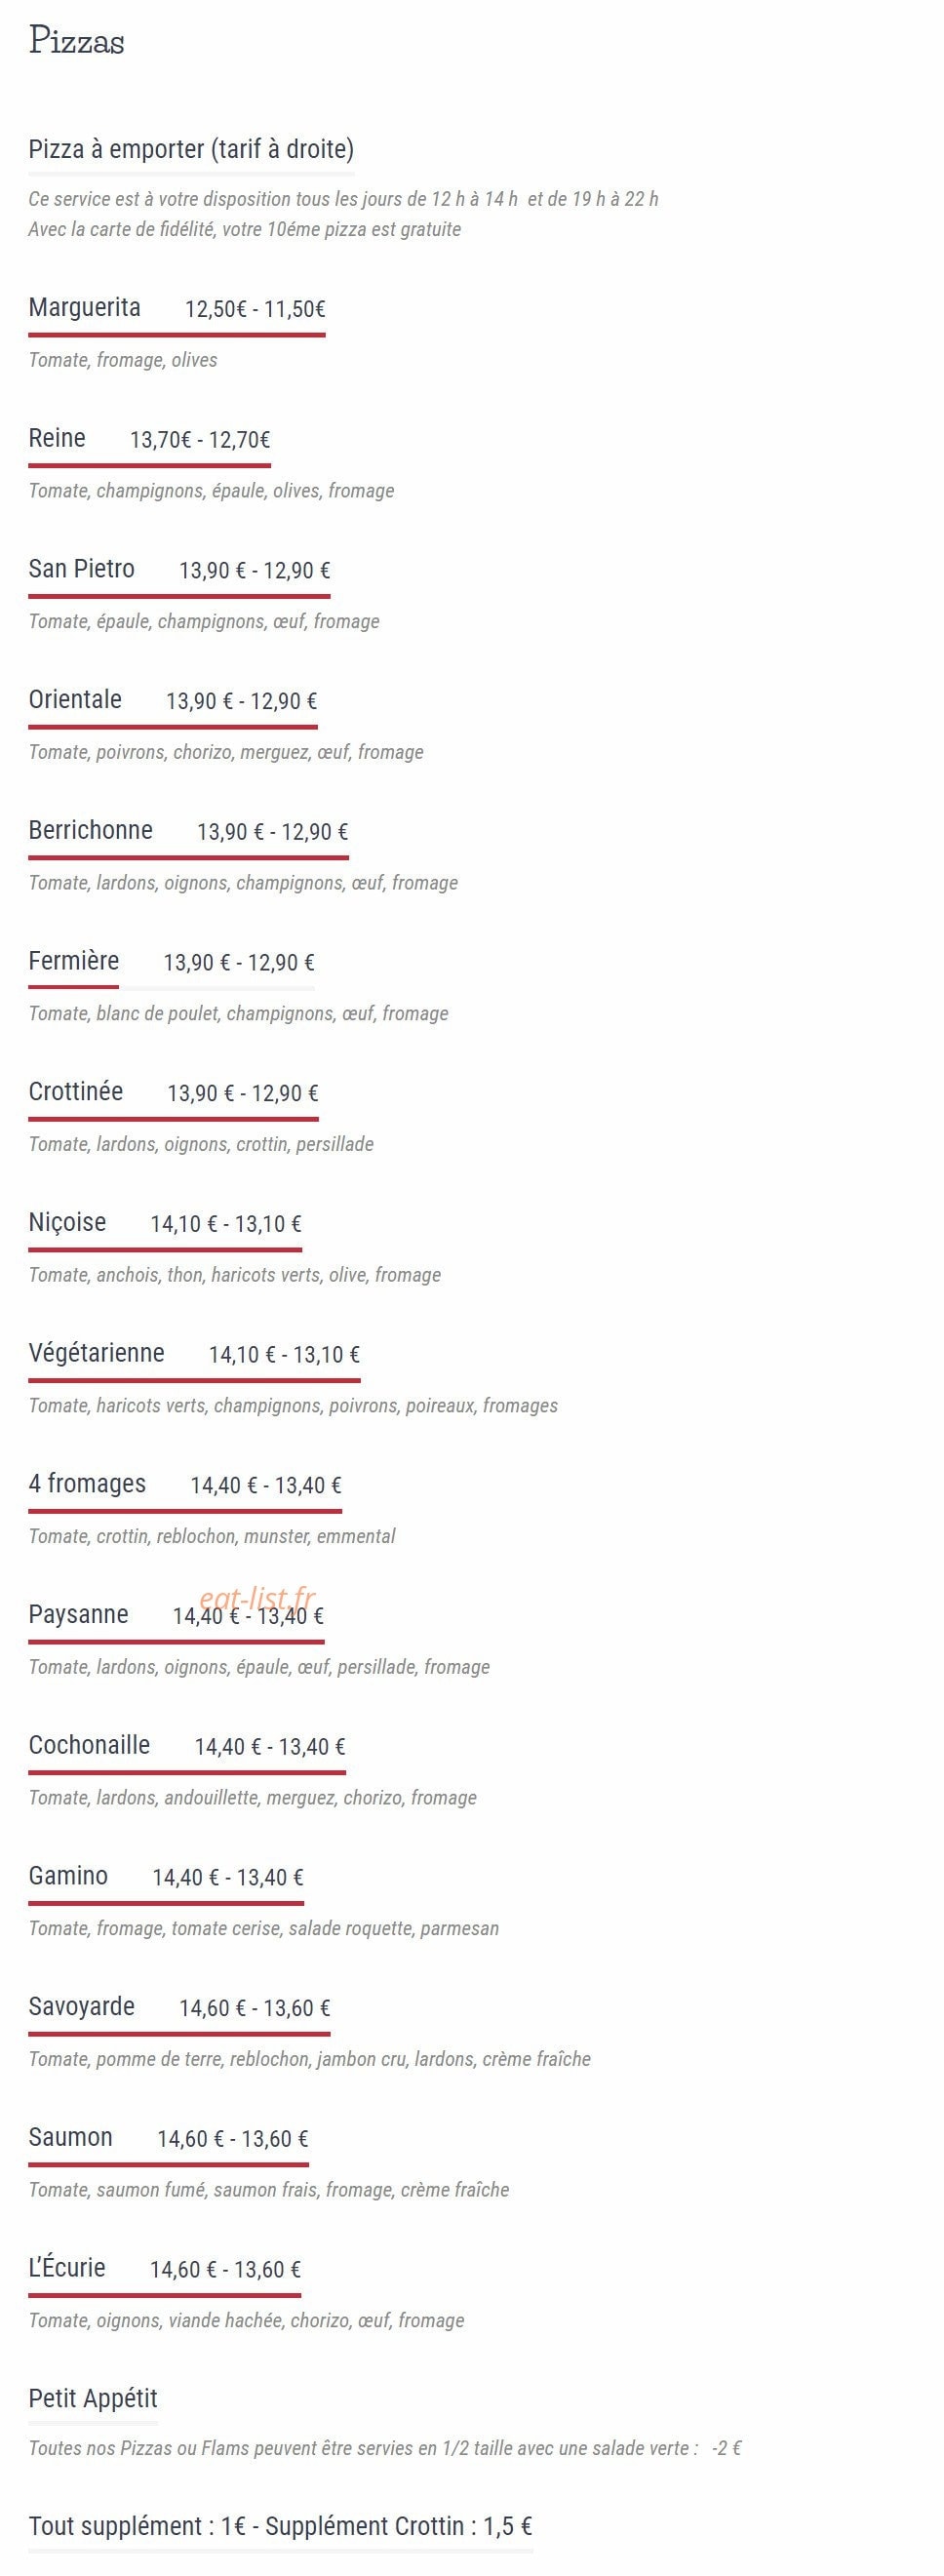Click the Crottinée pizza entry
The image size is (944, 2576).
coord(76,1091)
